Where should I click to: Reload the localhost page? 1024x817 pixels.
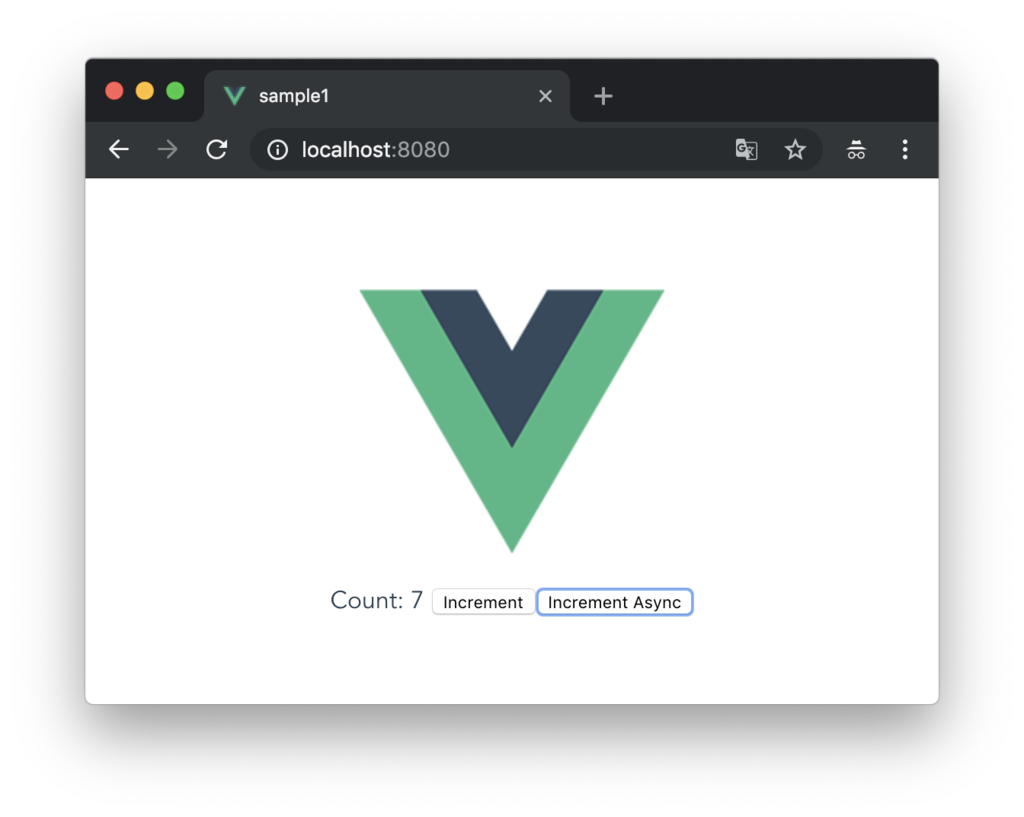[x=217, y=150]
